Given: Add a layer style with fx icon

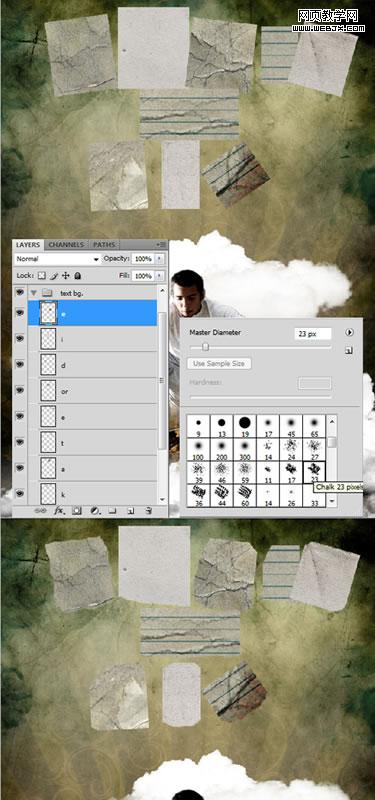Looking at the screenshot, I should coord(60,510).
